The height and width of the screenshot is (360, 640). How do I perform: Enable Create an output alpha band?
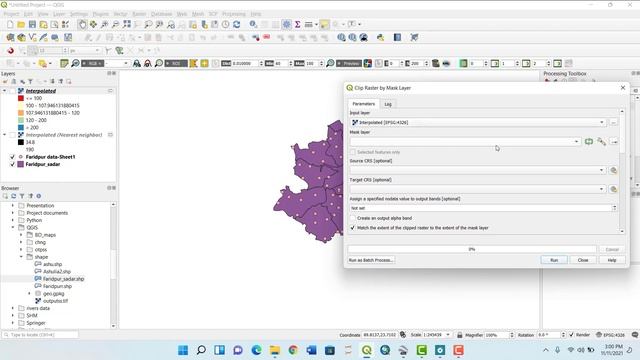(353, 218)
